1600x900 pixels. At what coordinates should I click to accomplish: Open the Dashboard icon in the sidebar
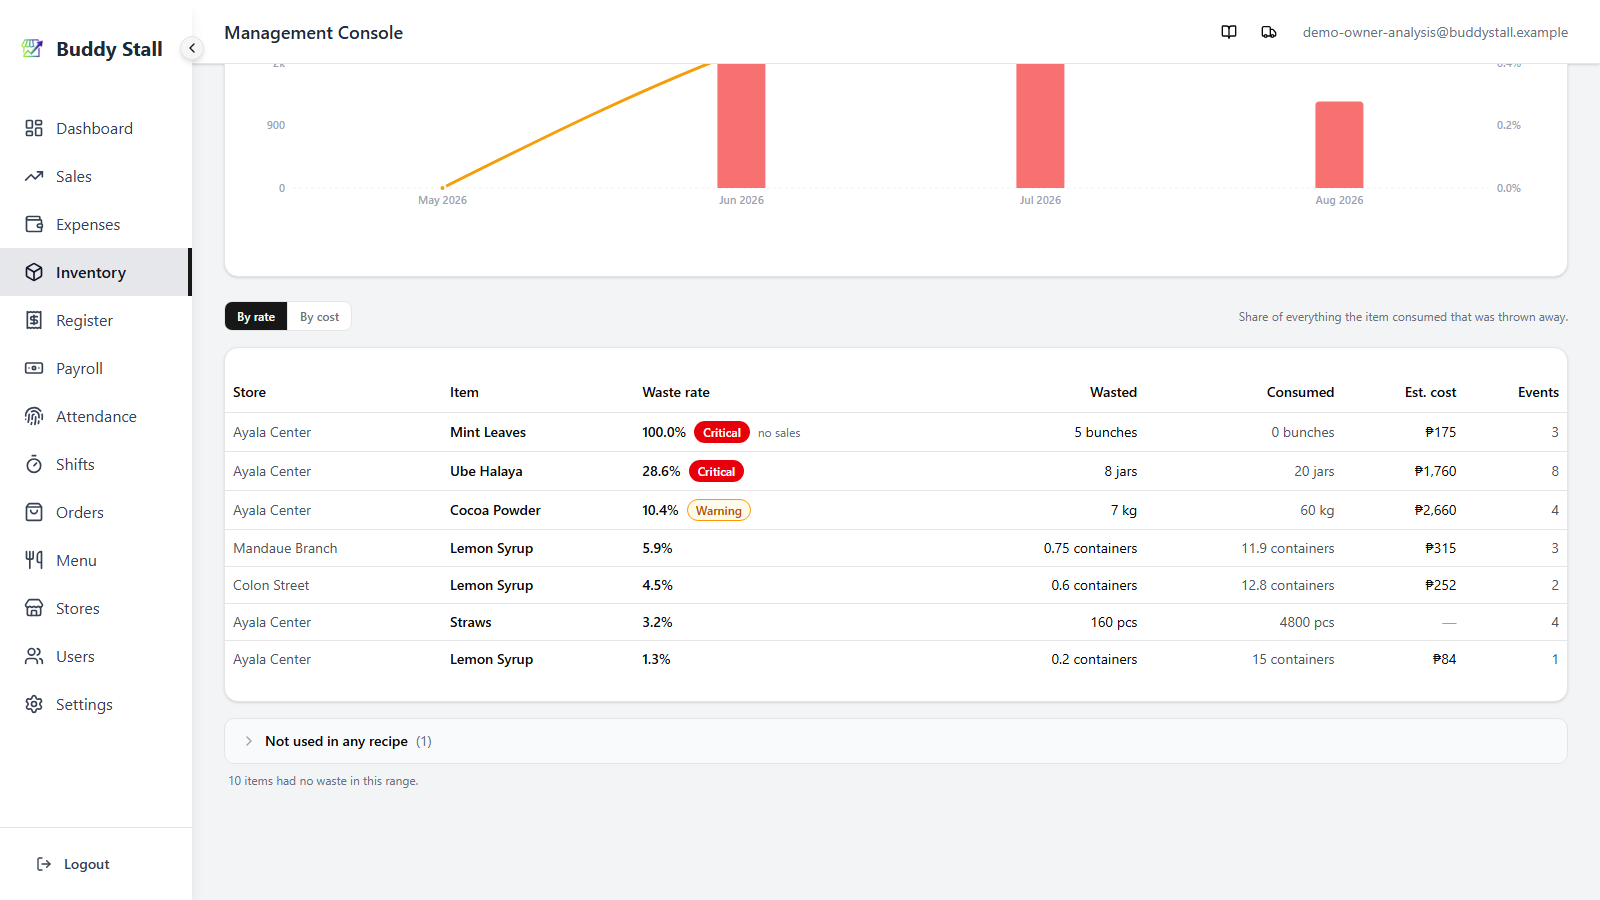(34, 128)
